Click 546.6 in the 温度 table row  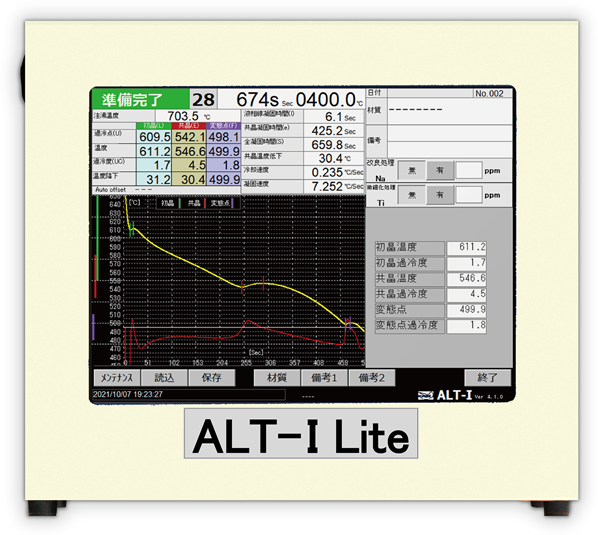coord(189,151)
